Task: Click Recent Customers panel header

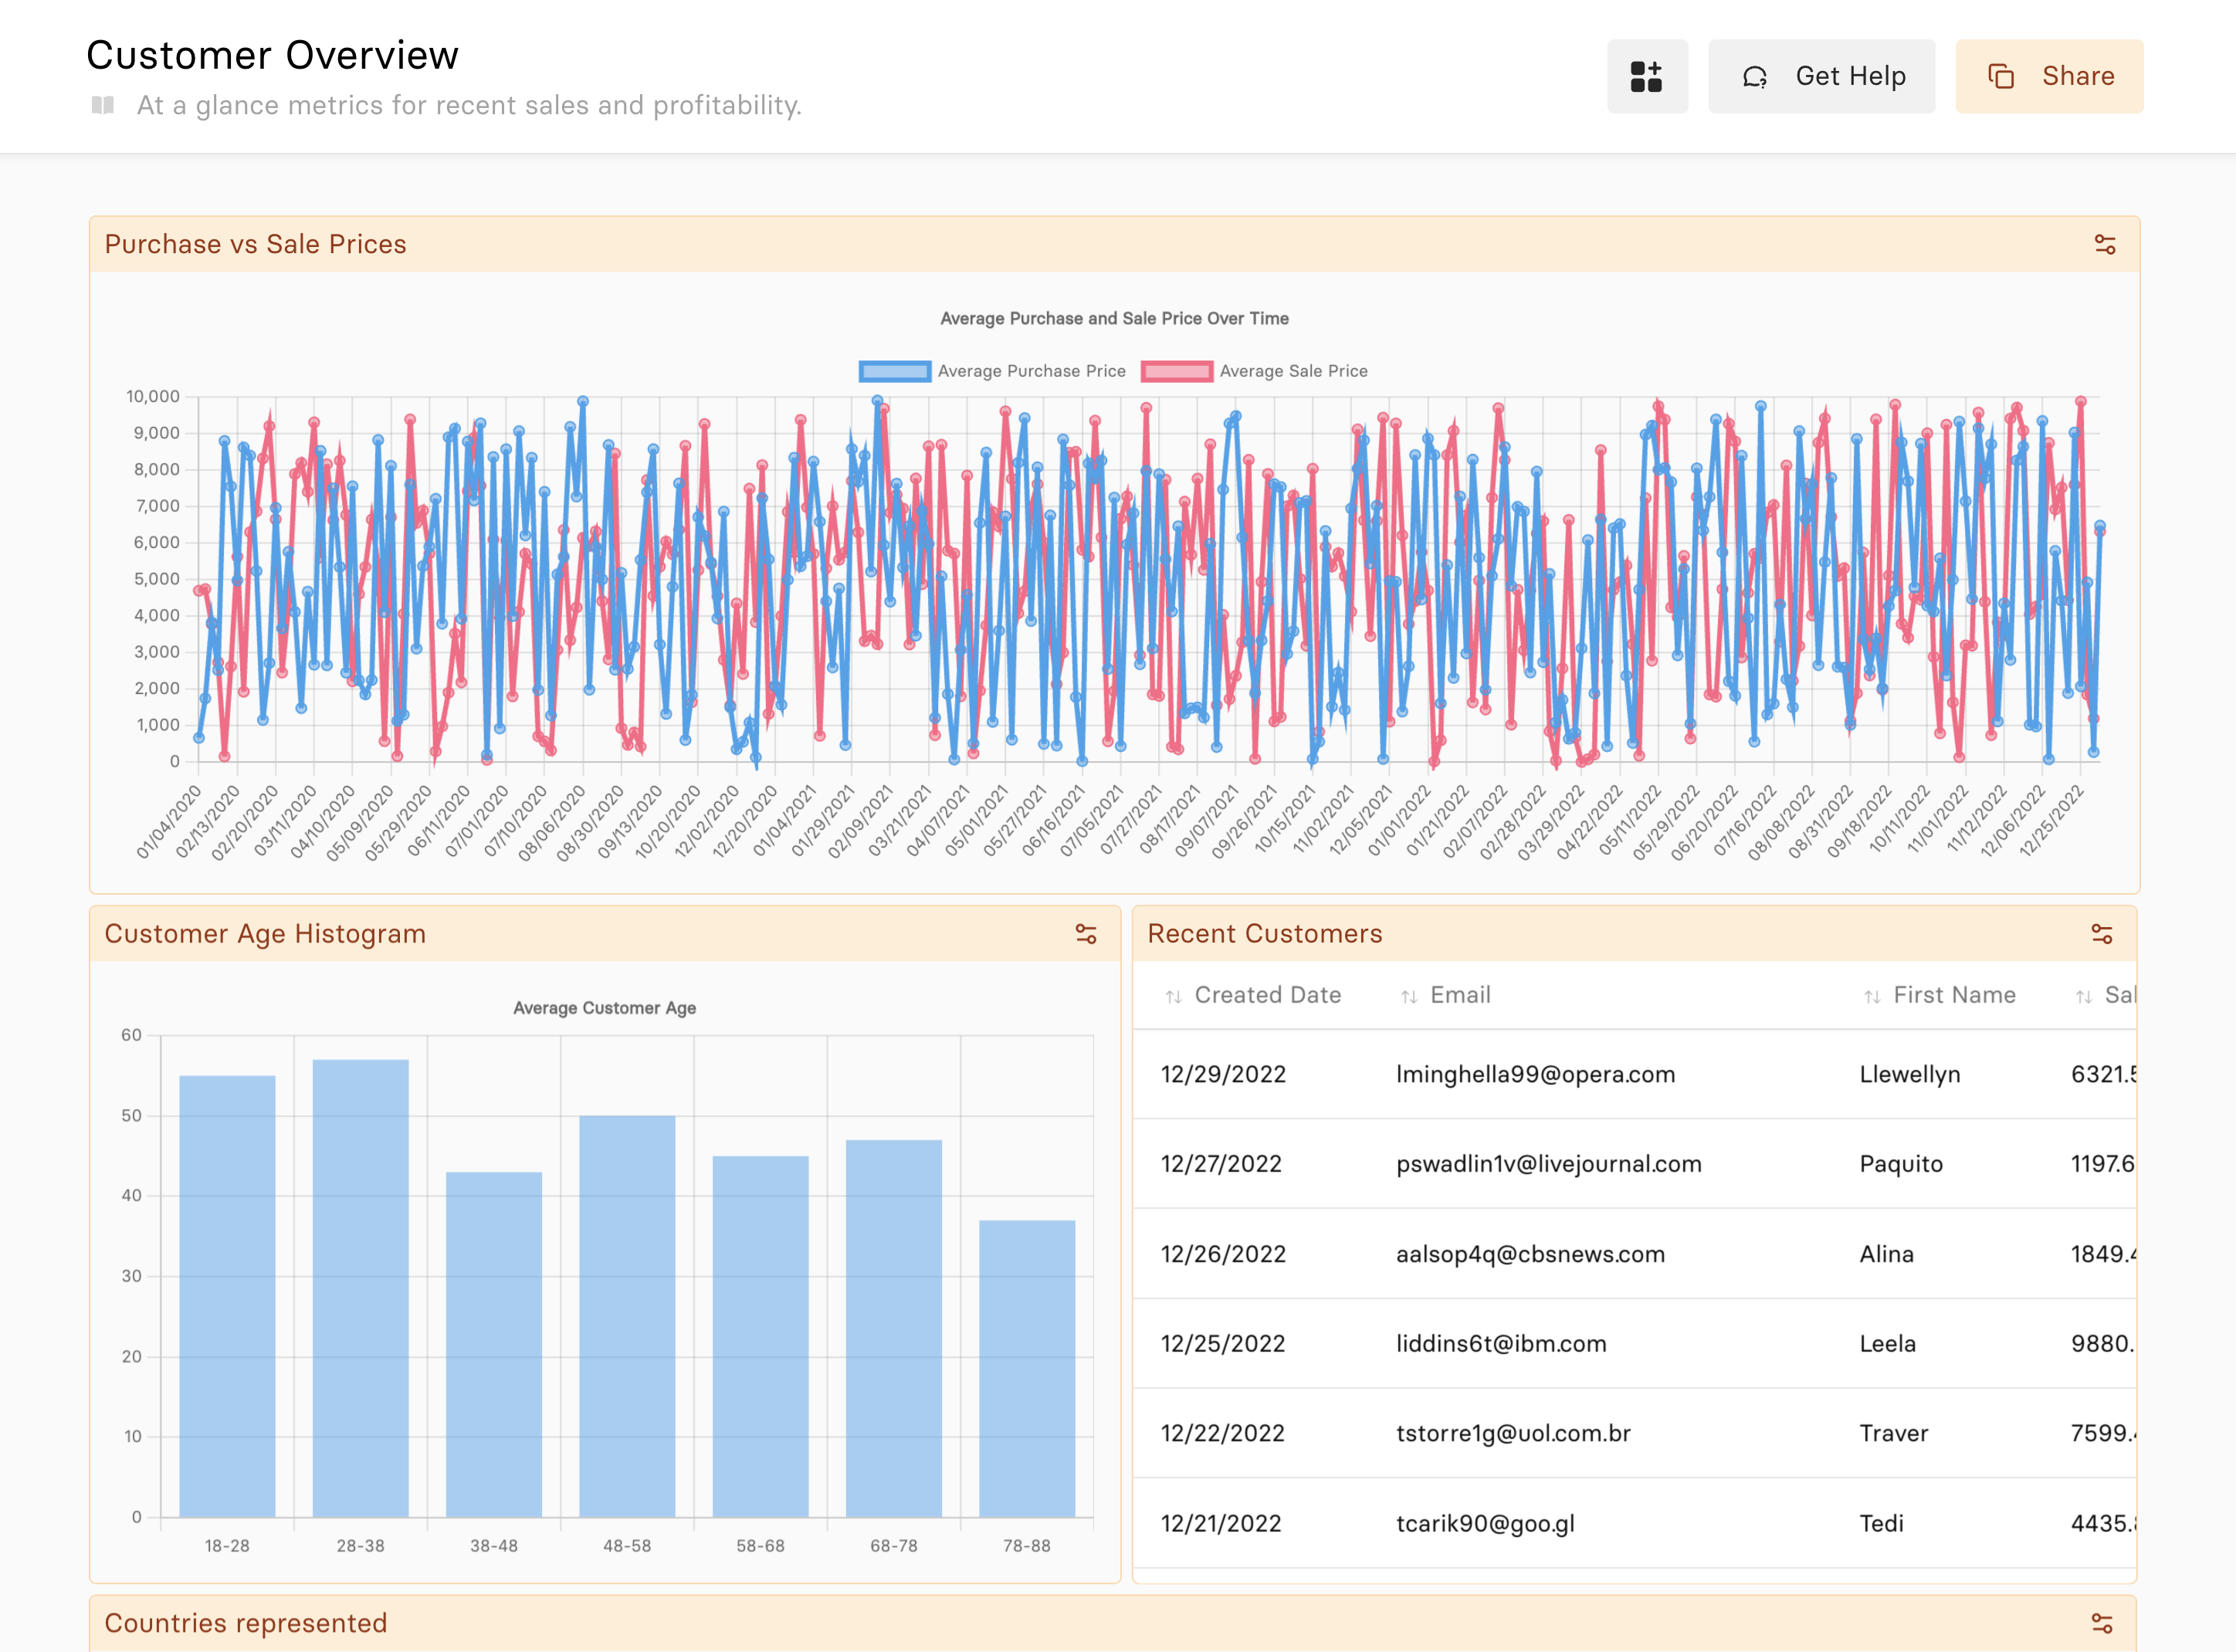Action: coord(1634,934)
